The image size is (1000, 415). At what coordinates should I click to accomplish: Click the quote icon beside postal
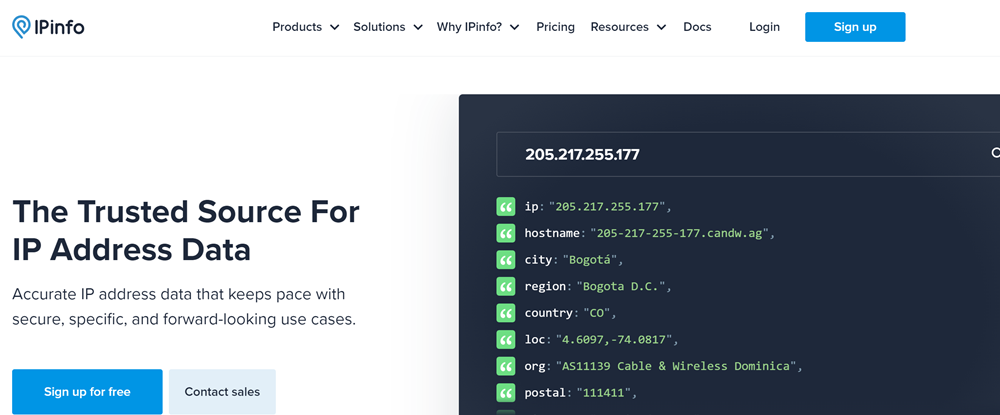[x=506, y=393]
